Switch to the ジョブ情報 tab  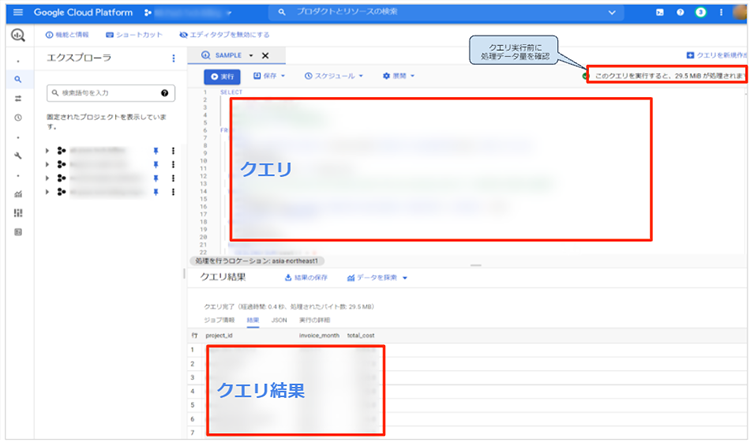(219, 320)
